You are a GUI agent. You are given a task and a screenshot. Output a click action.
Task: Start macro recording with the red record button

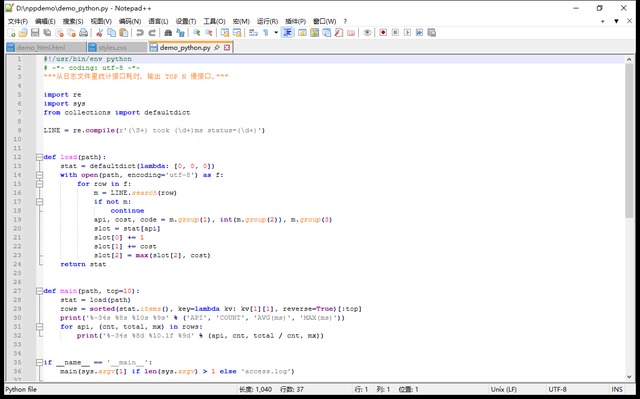pyautogui.click(x=383, y=33)
